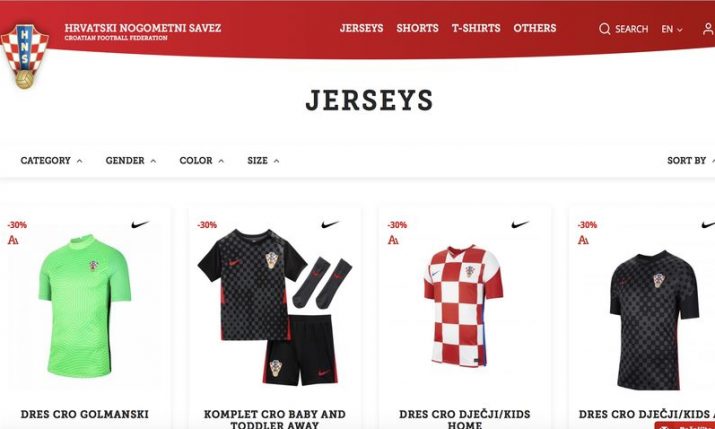Expand the Size filter
715x429 pixels.
[263, 160]
